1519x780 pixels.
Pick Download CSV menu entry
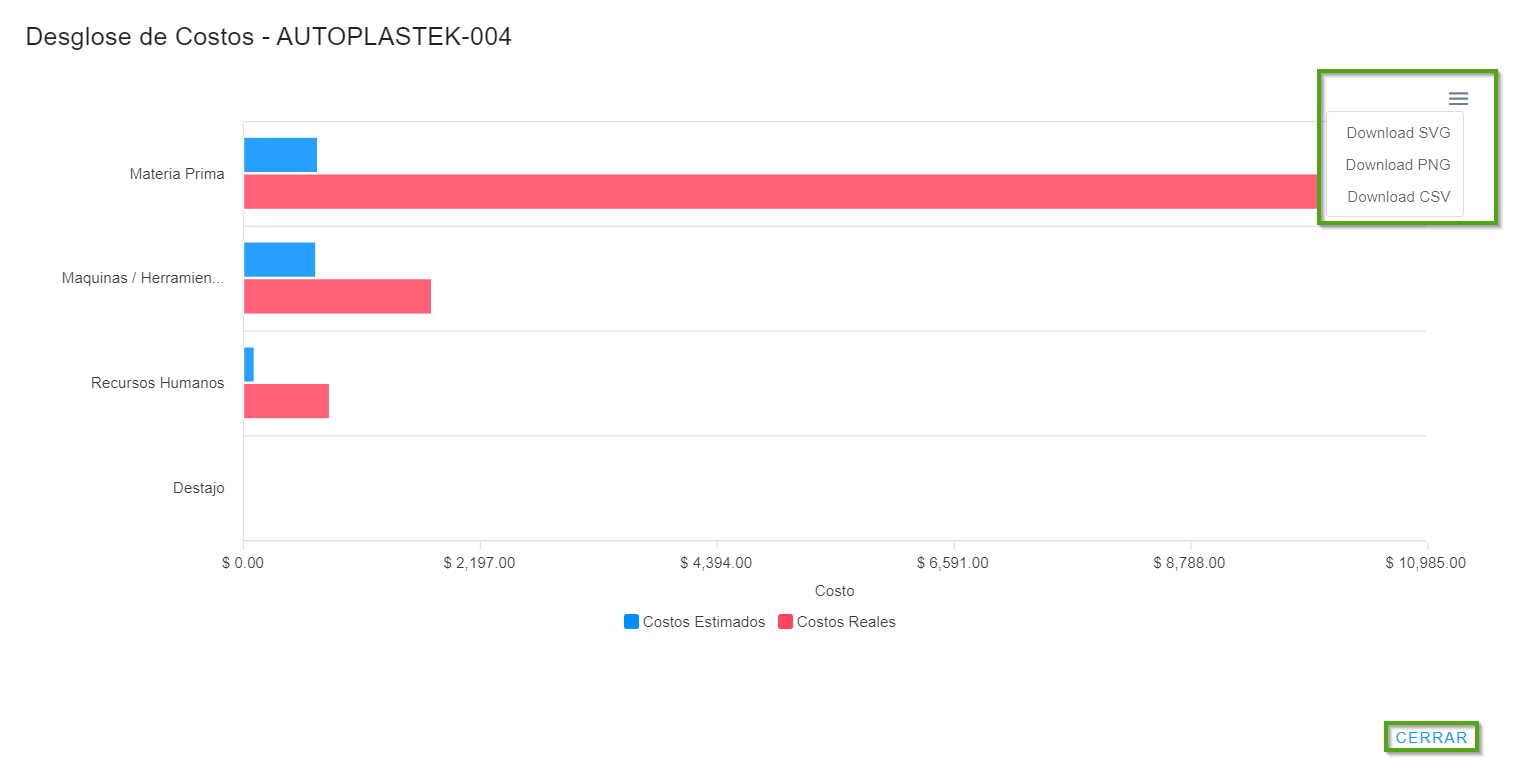tap(1397, 197)
